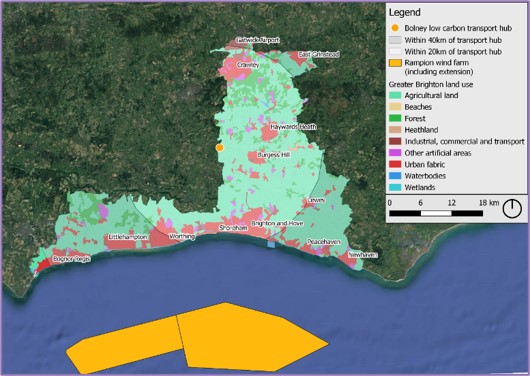The width and height of the screenshot is (530, 376).
Task: Click the Other artificial areas purple swatch
Action: [x=395, y=153]
